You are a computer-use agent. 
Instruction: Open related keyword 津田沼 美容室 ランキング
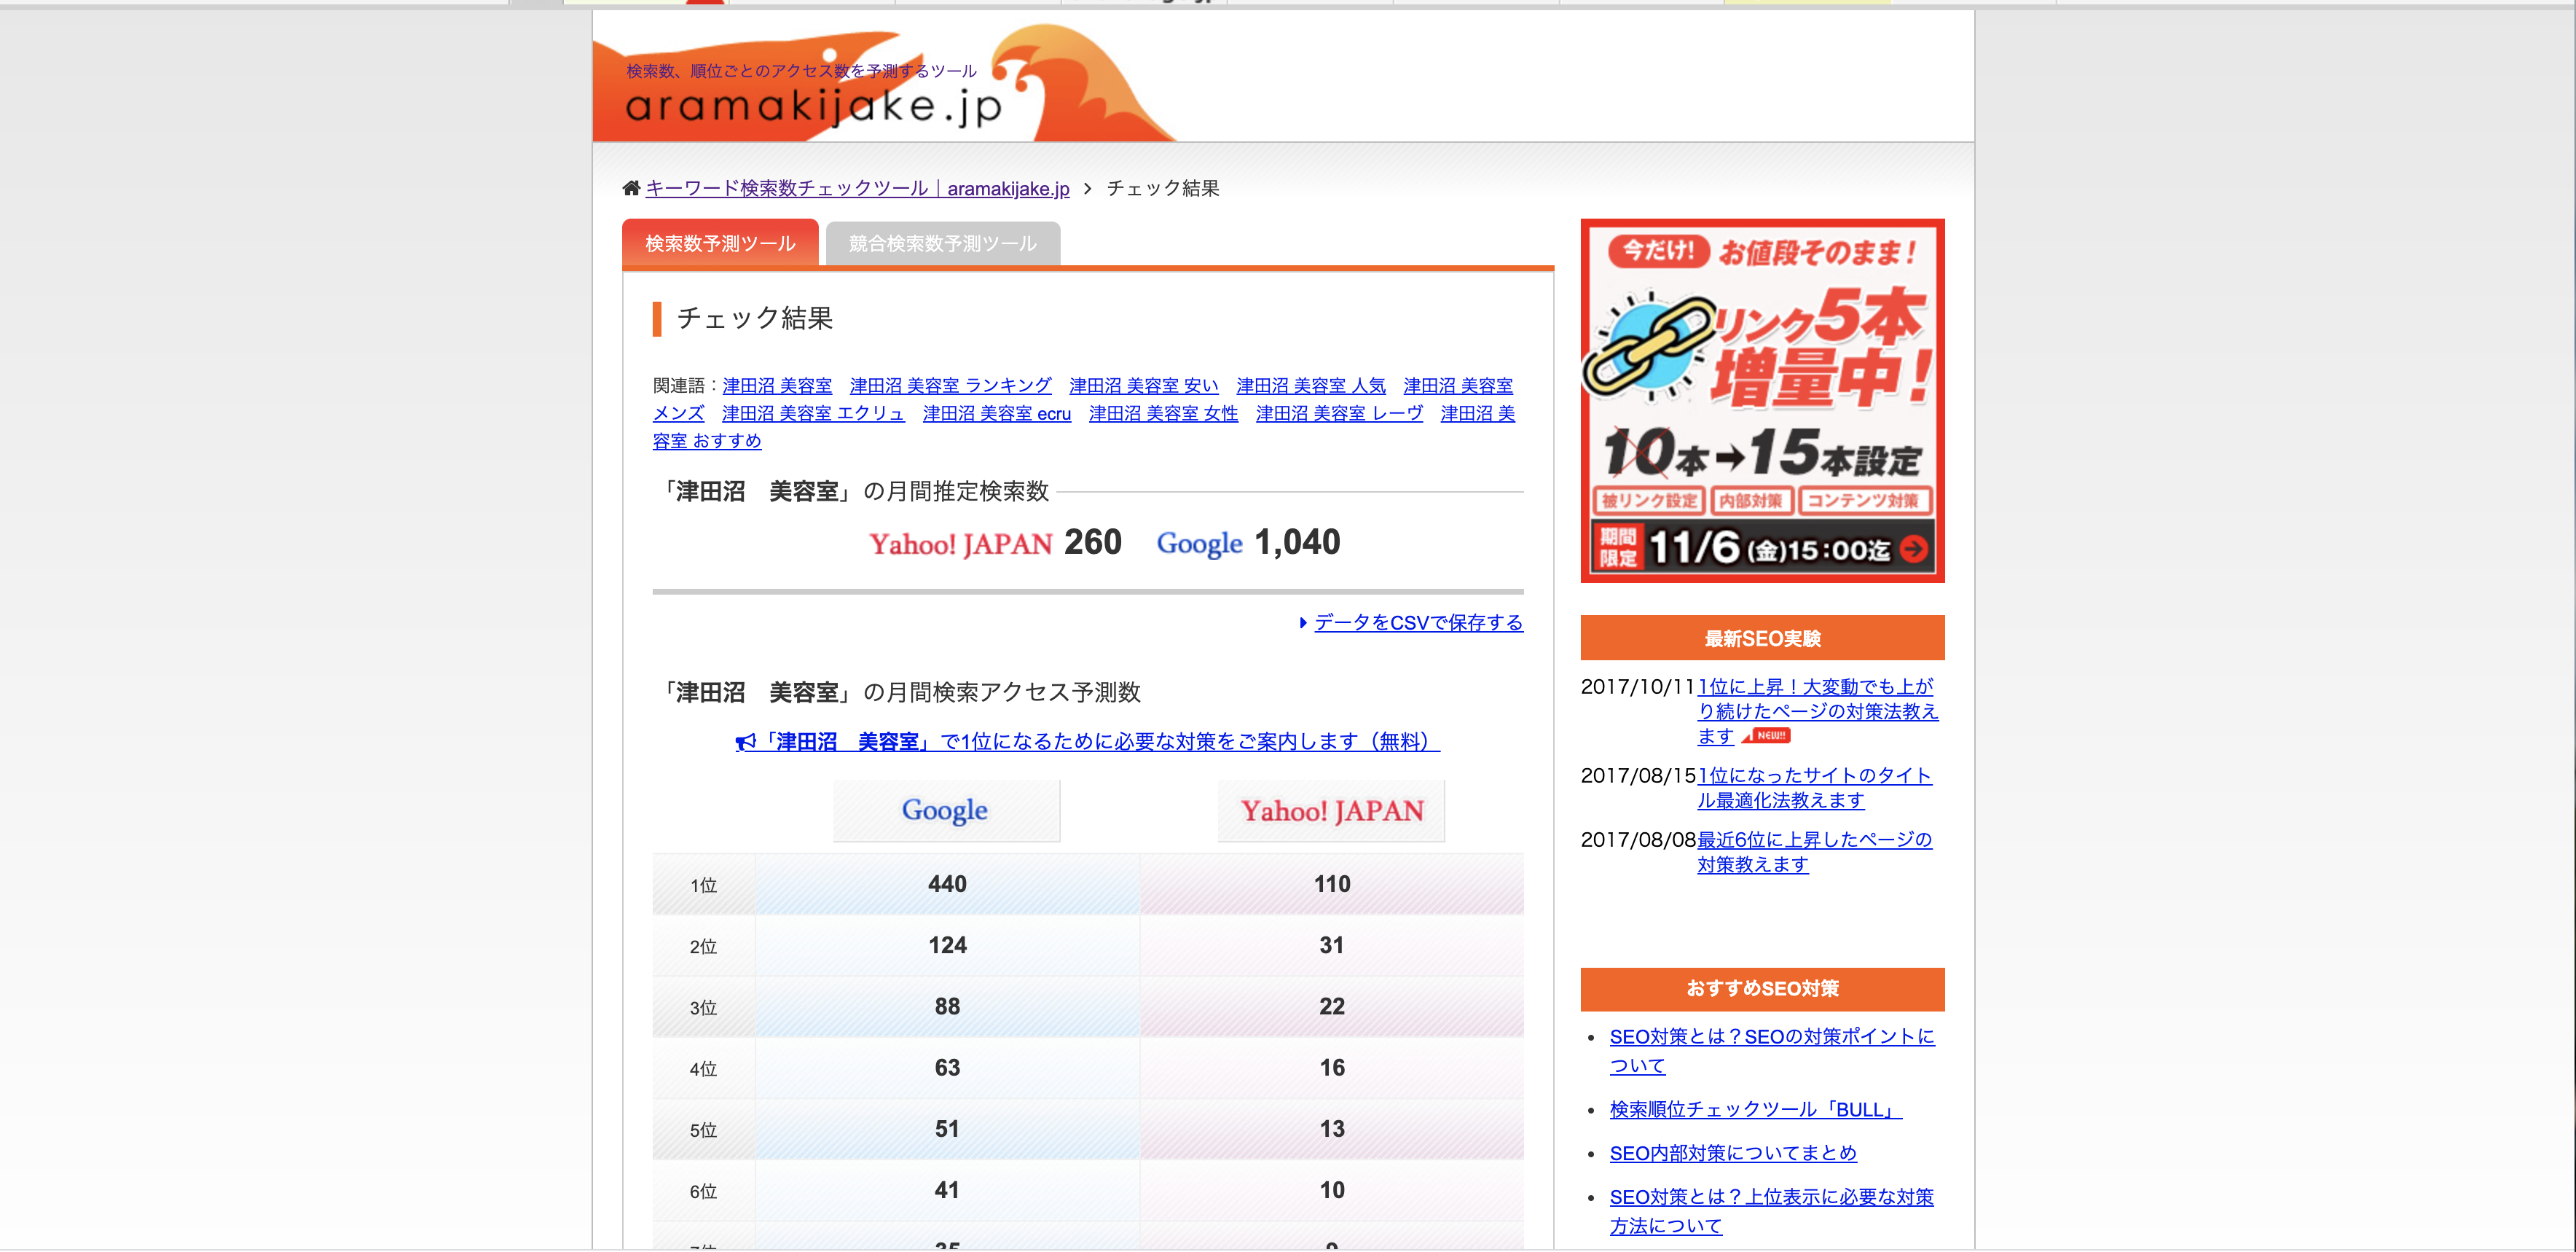click(x=950, y=385)
